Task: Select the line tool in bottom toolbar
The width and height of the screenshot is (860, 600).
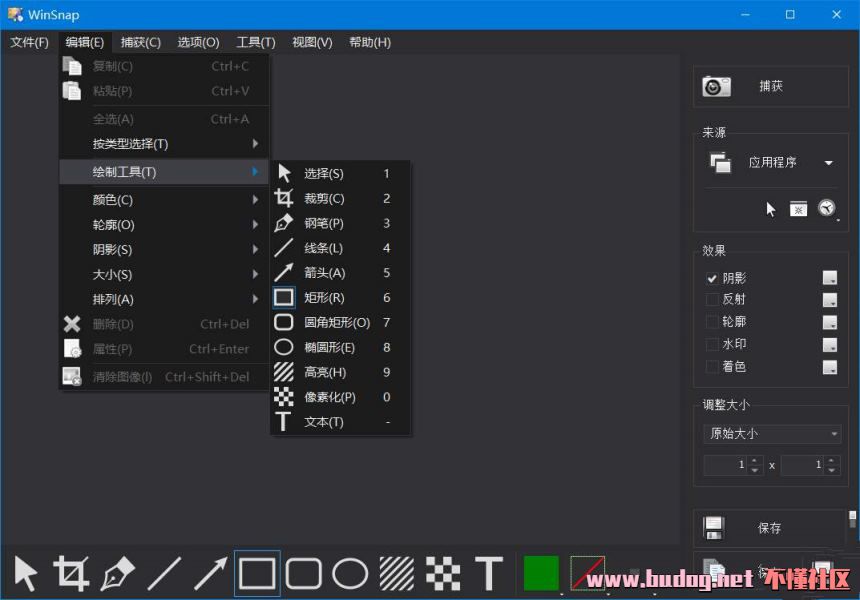Action: (165, 574)
